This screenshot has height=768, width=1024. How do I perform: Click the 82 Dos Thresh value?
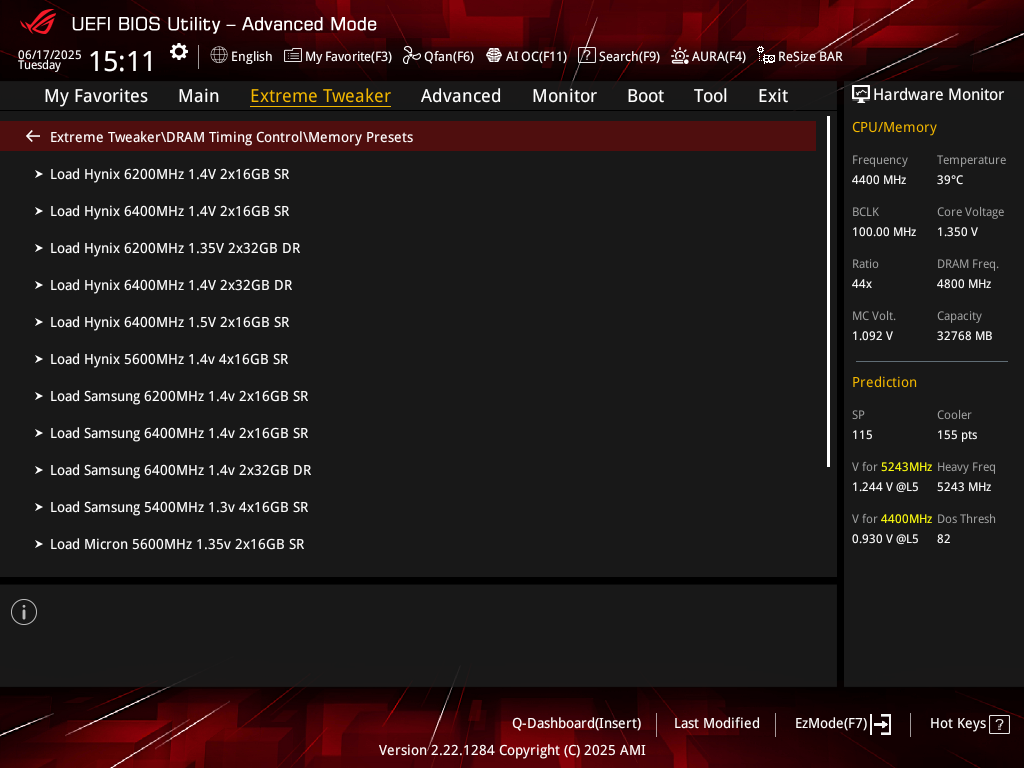[x=944, y=539]
